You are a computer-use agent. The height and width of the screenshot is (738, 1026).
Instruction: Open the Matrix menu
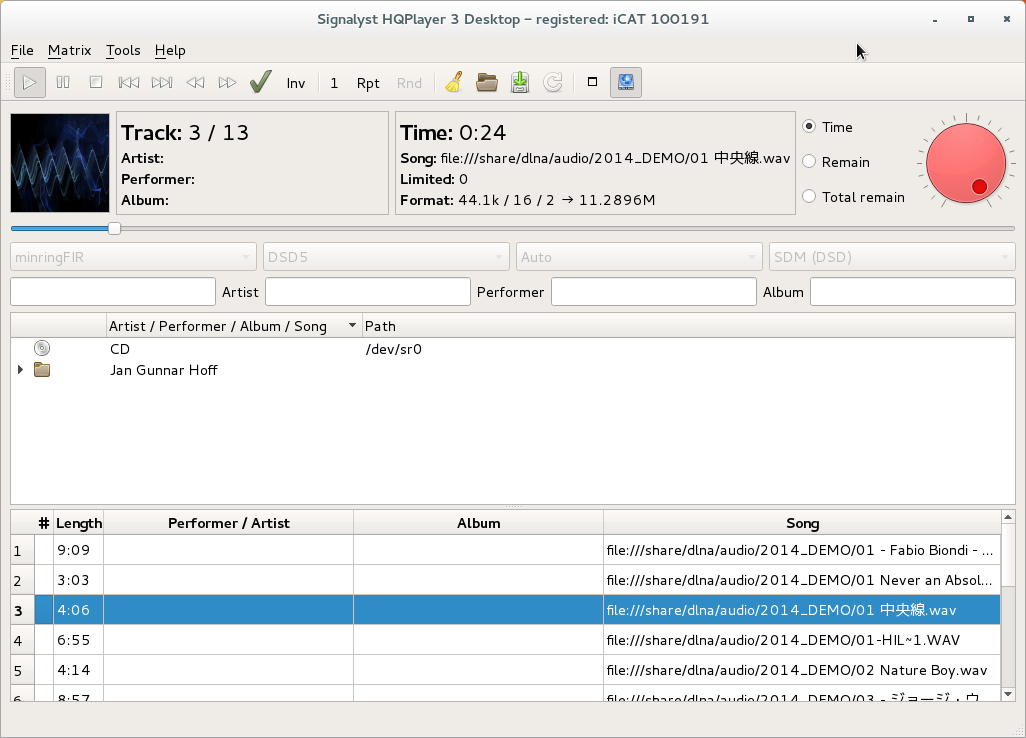69,50
